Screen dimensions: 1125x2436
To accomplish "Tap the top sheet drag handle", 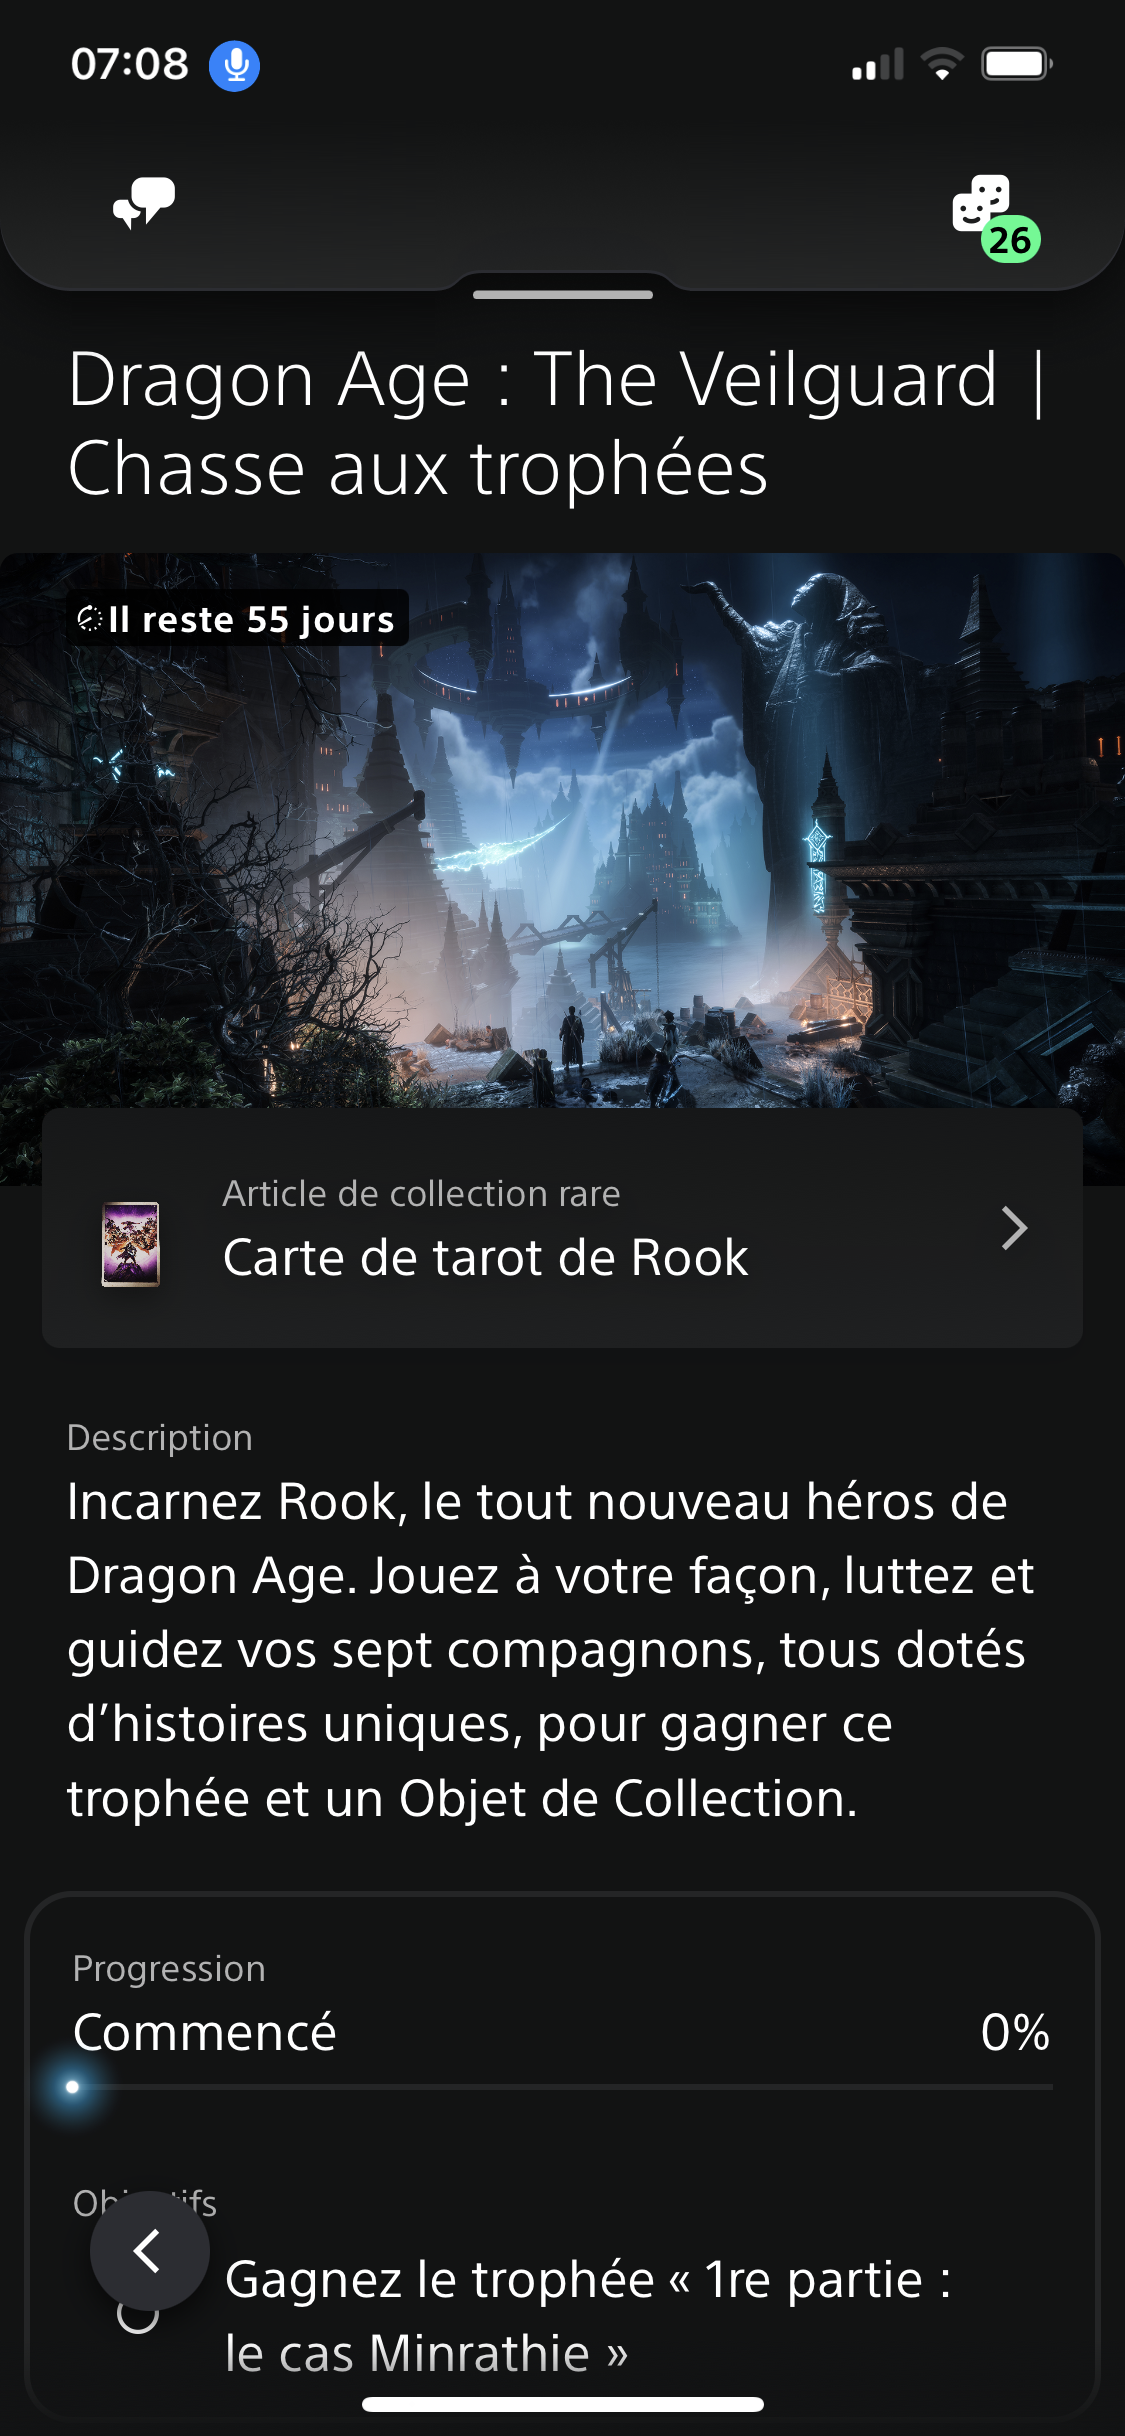I will point(563,295).
